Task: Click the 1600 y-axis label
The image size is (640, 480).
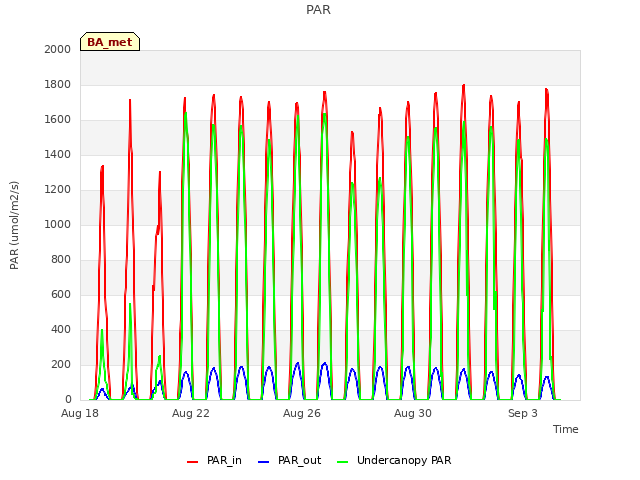Action: coord(58,120)
